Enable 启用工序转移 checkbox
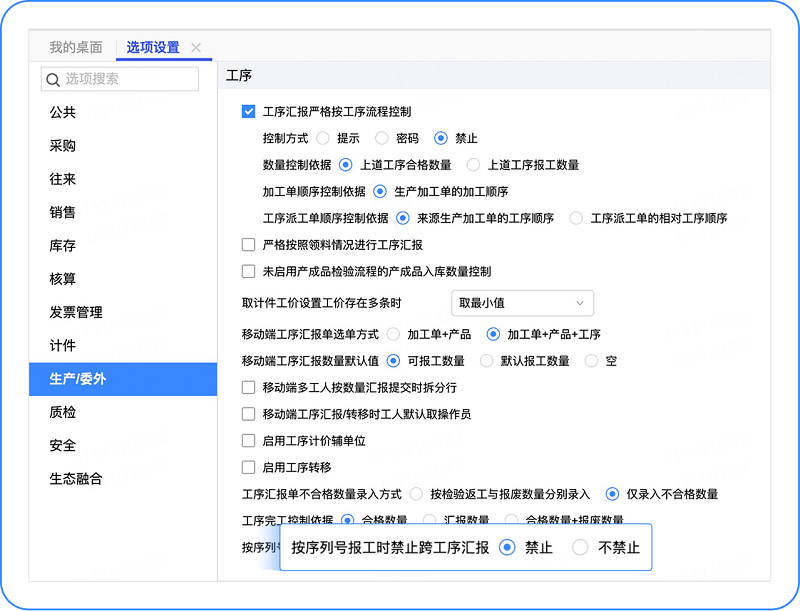The image size is (800, 611). (248, 467)
